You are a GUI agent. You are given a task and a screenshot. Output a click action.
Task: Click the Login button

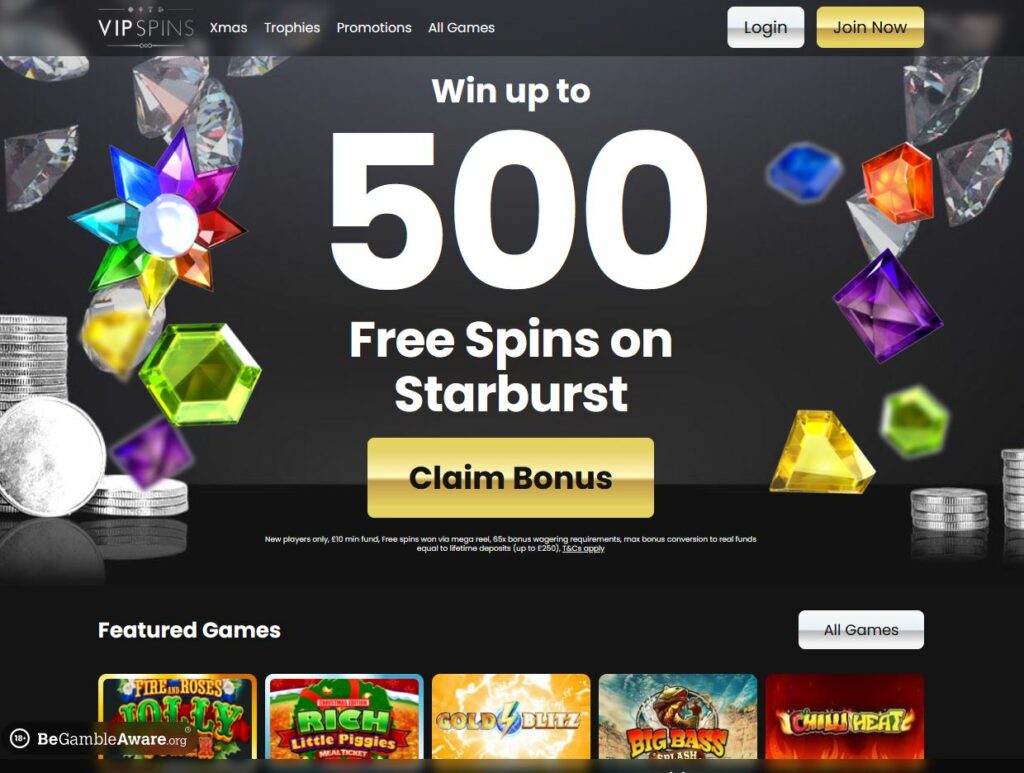pos(765,27)
